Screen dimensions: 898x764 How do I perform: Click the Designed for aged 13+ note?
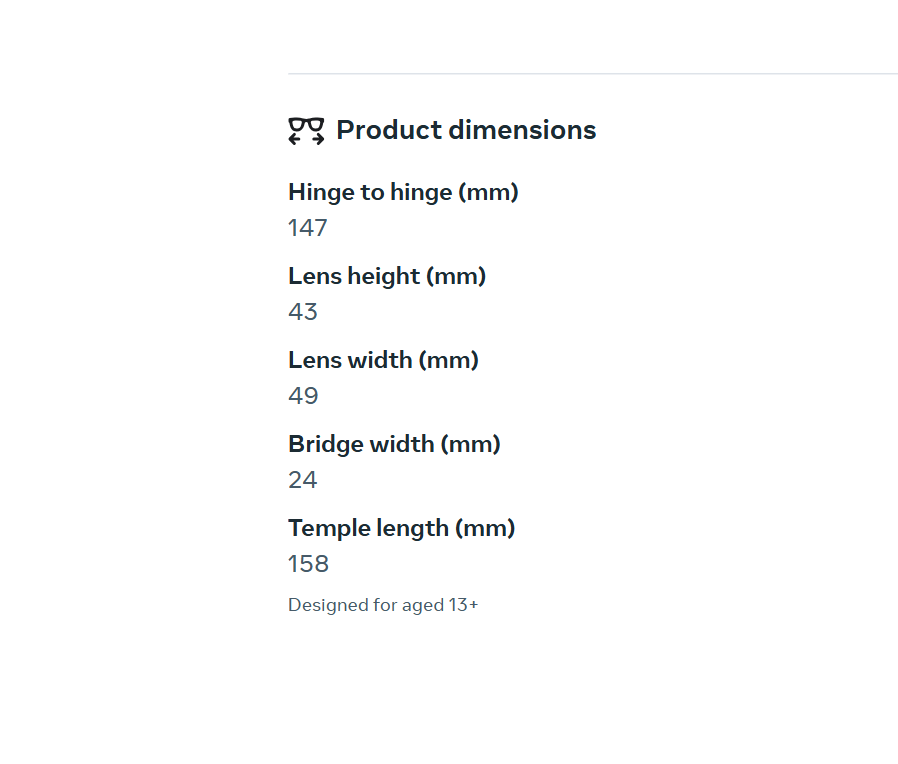click(x=383, y=605)
